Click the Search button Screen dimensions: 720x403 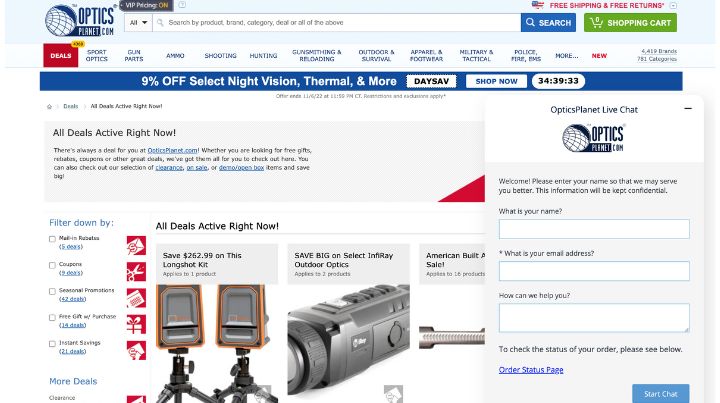pyautogui.click(x=548, y=22)
